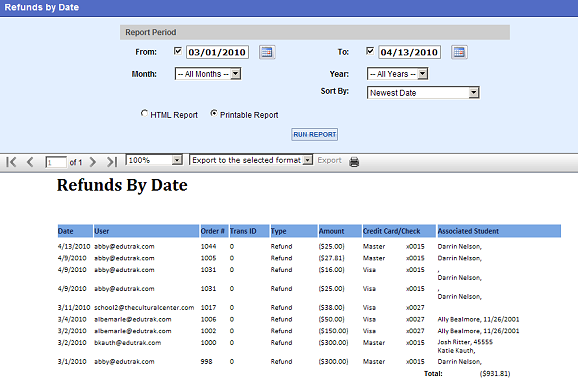Click order number 998
The height and width of the screenshot is (380, 578).
coord(206,362)
